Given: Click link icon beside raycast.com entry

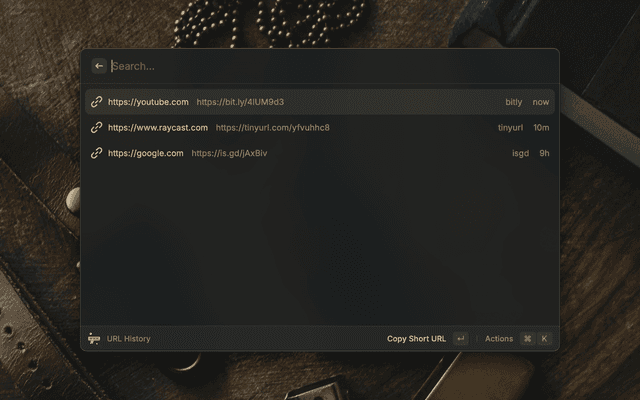Looking at the screenshot, I should coord(96,127).
